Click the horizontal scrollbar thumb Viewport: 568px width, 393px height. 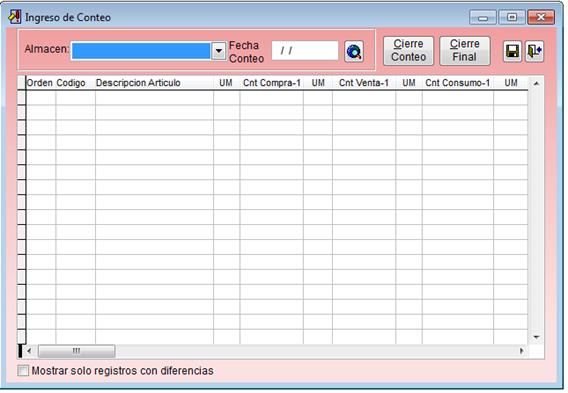click(76, 351)
